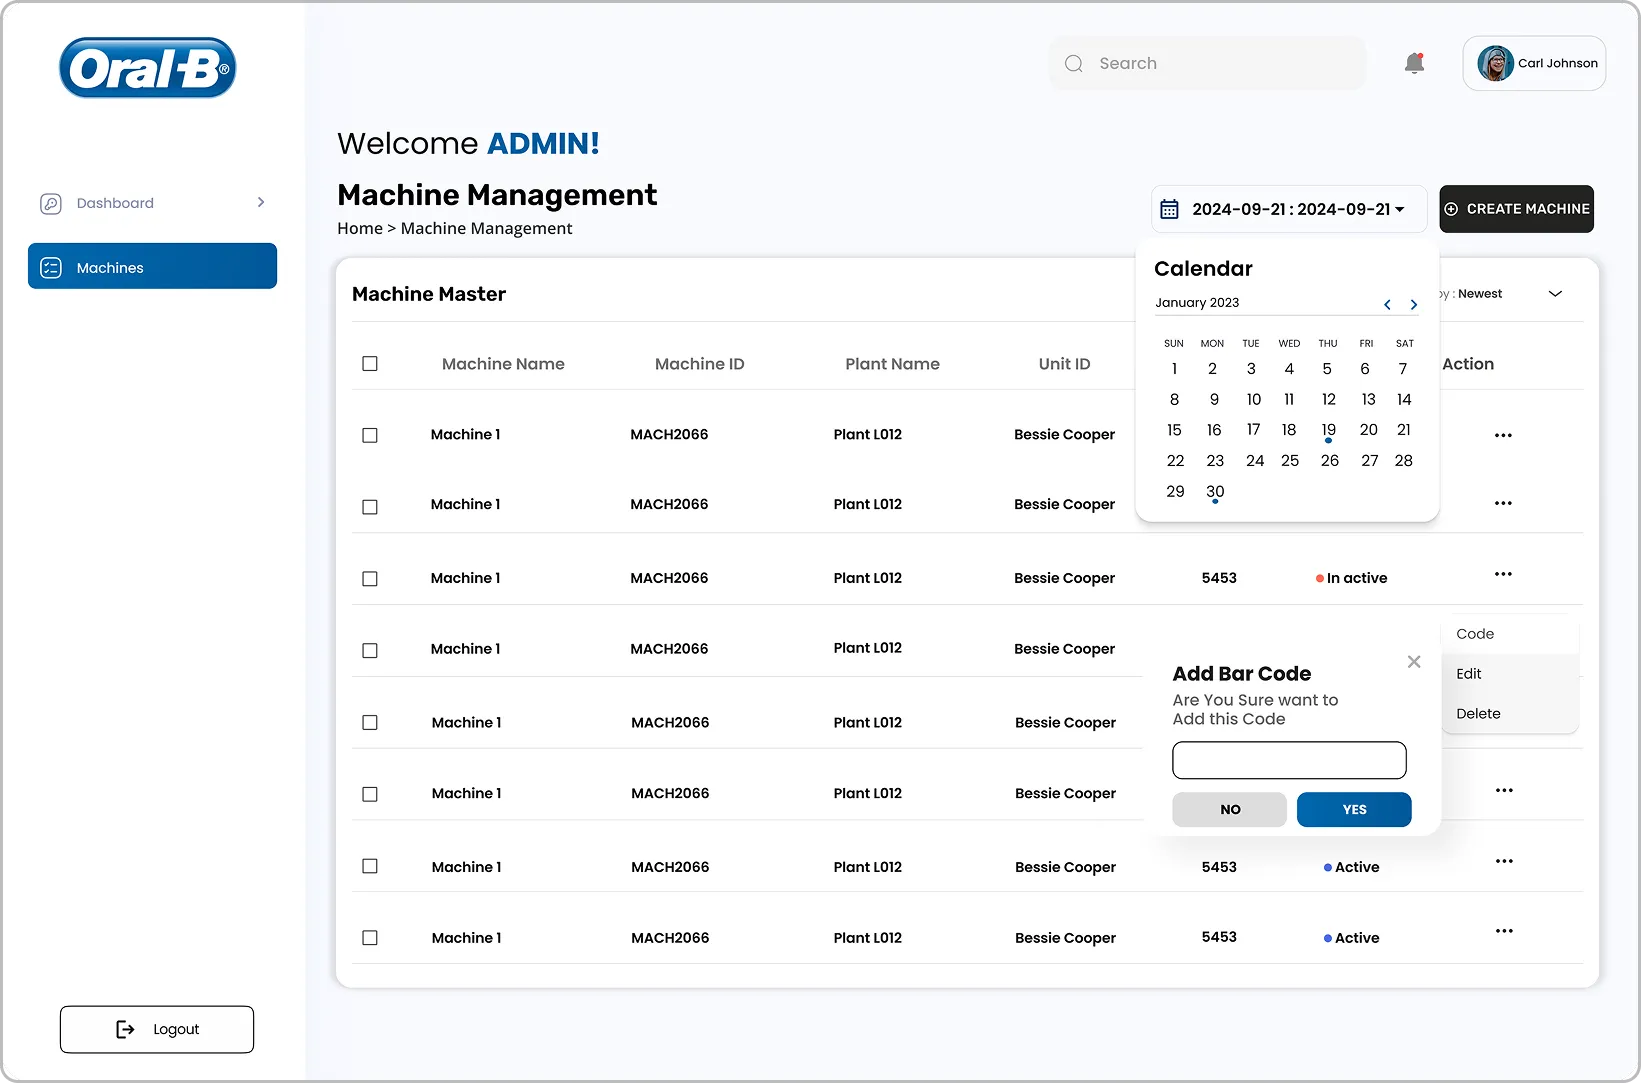Image resolution: width=1641 pixels, height=1083 pixels.
Task: Click Carl Johnson profile avatar
Action: [x=1495, y=64]
